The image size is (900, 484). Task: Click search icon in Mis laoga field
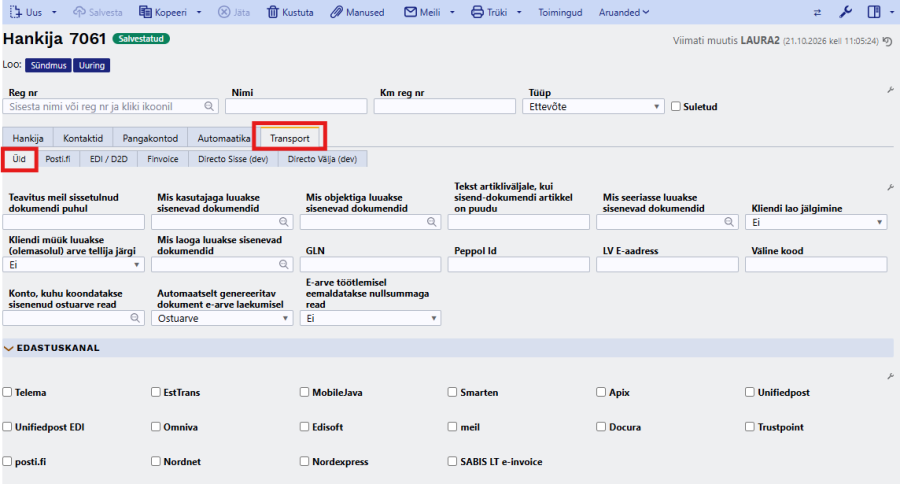point(284,264)
